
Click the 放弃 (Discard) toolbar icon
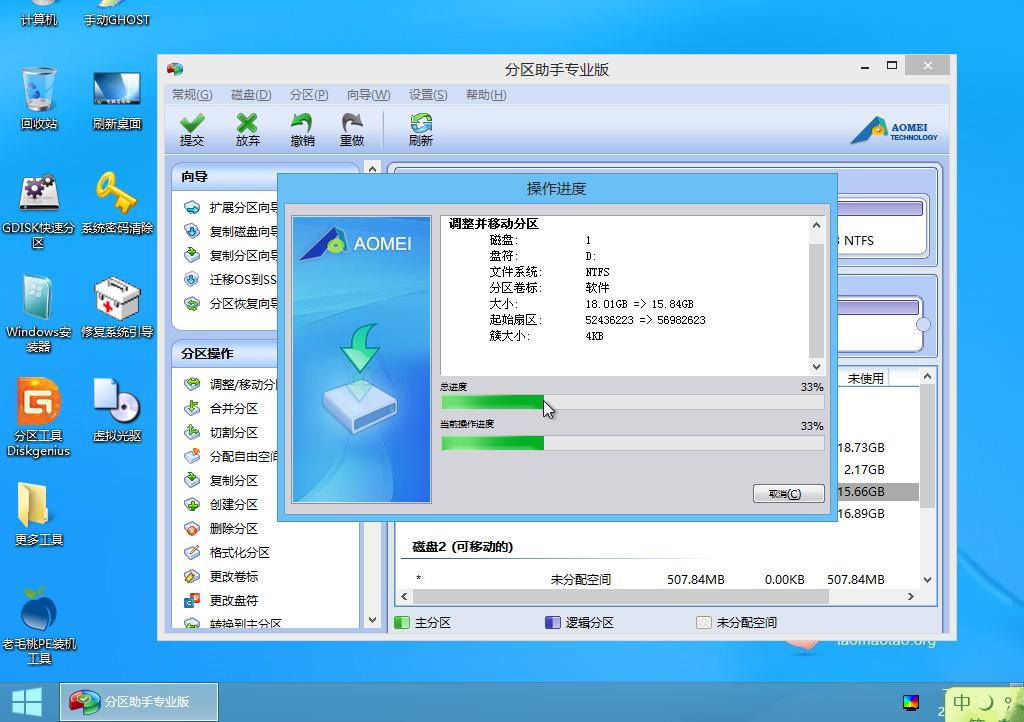(x=247, y=129)
